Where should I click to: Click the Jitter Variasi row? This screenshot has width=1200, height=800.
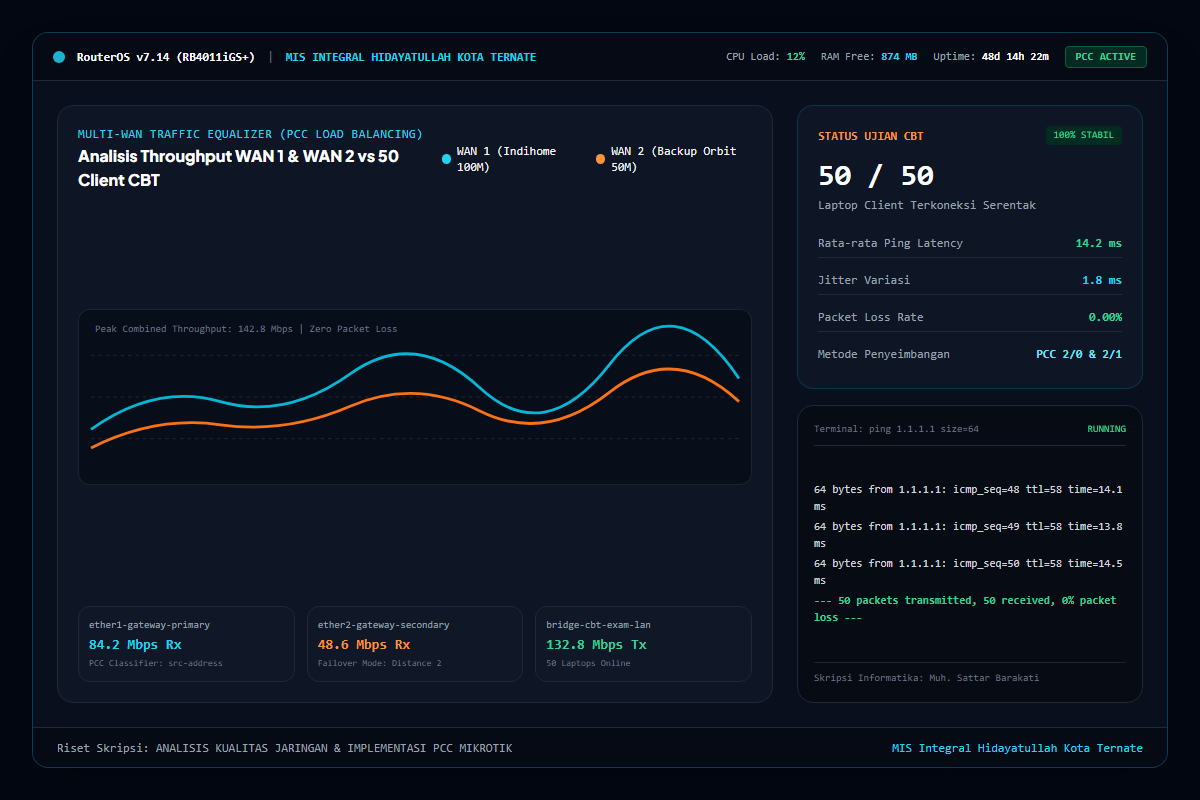coord(970,280)
